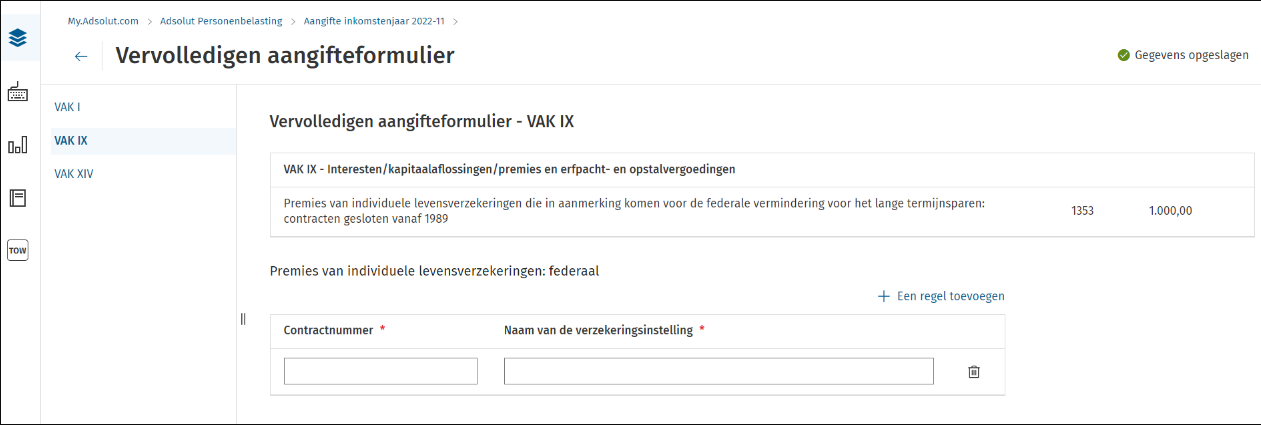Focus Naam van de verzekeringsinstelling input
The image size is (1261, 425).
719,371
